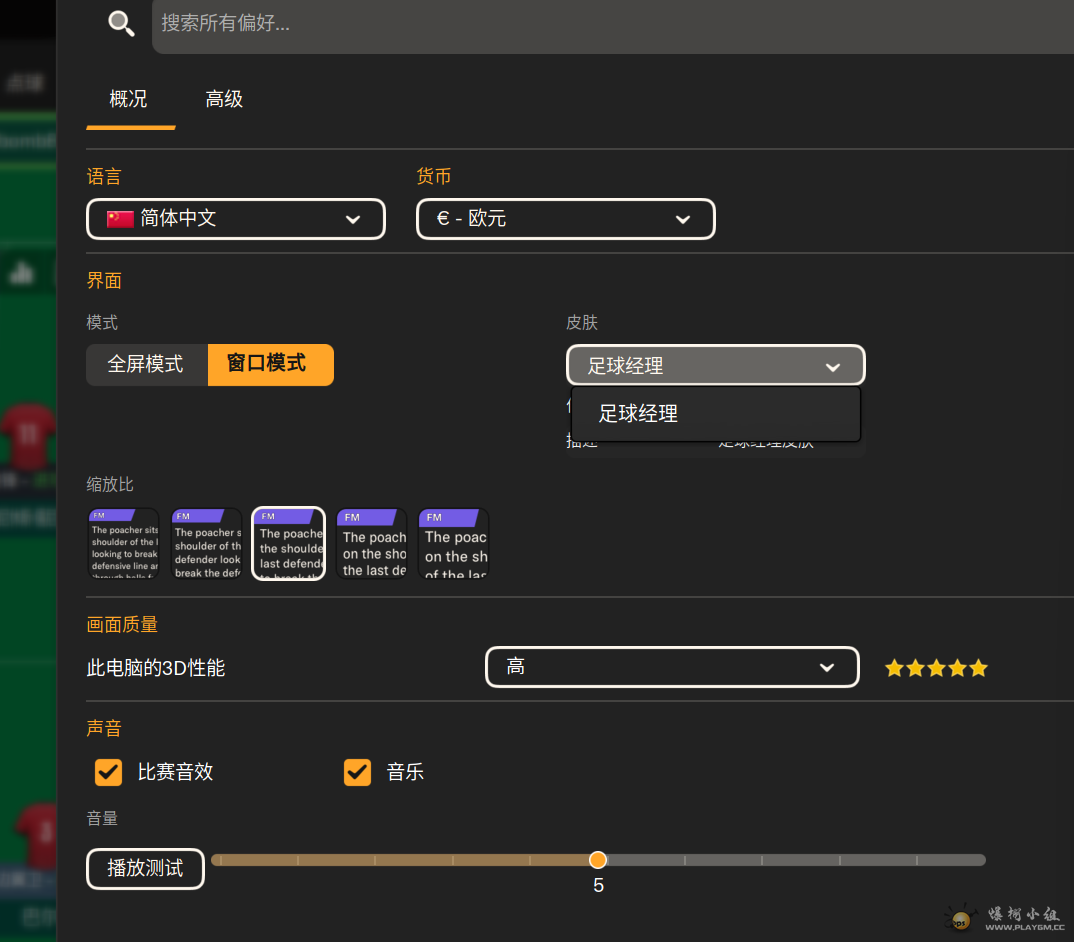This screenshot has width=1074, height=942.
Task: Switch display to 全屏模式
Action: [x=146, y=365]
